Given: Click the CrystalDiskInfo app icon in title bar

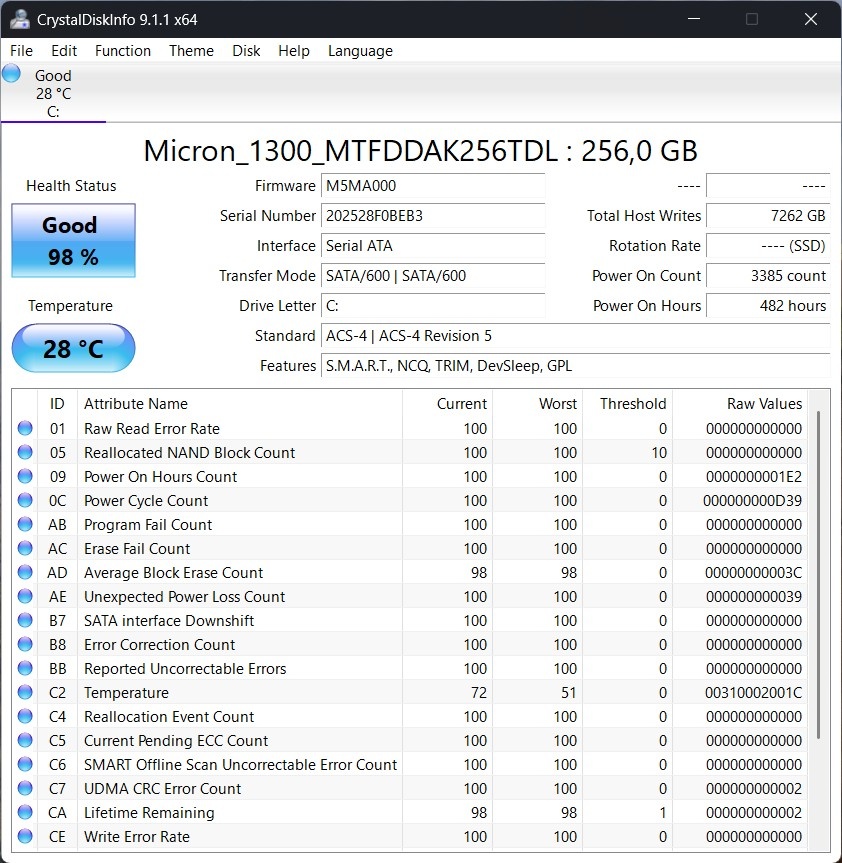Looking at the screenshot, I should point(19,19).
